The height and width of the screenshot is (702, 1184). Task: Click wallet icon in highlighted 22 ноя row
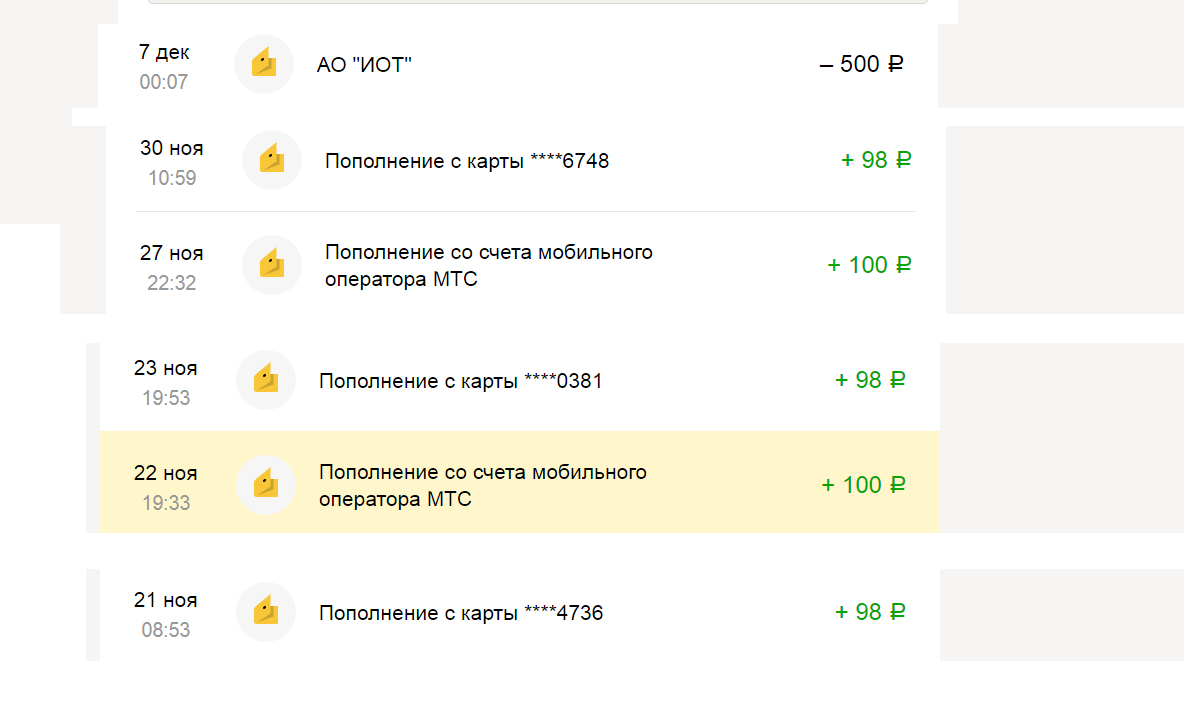pyautogui.click(x=266, y=485)
